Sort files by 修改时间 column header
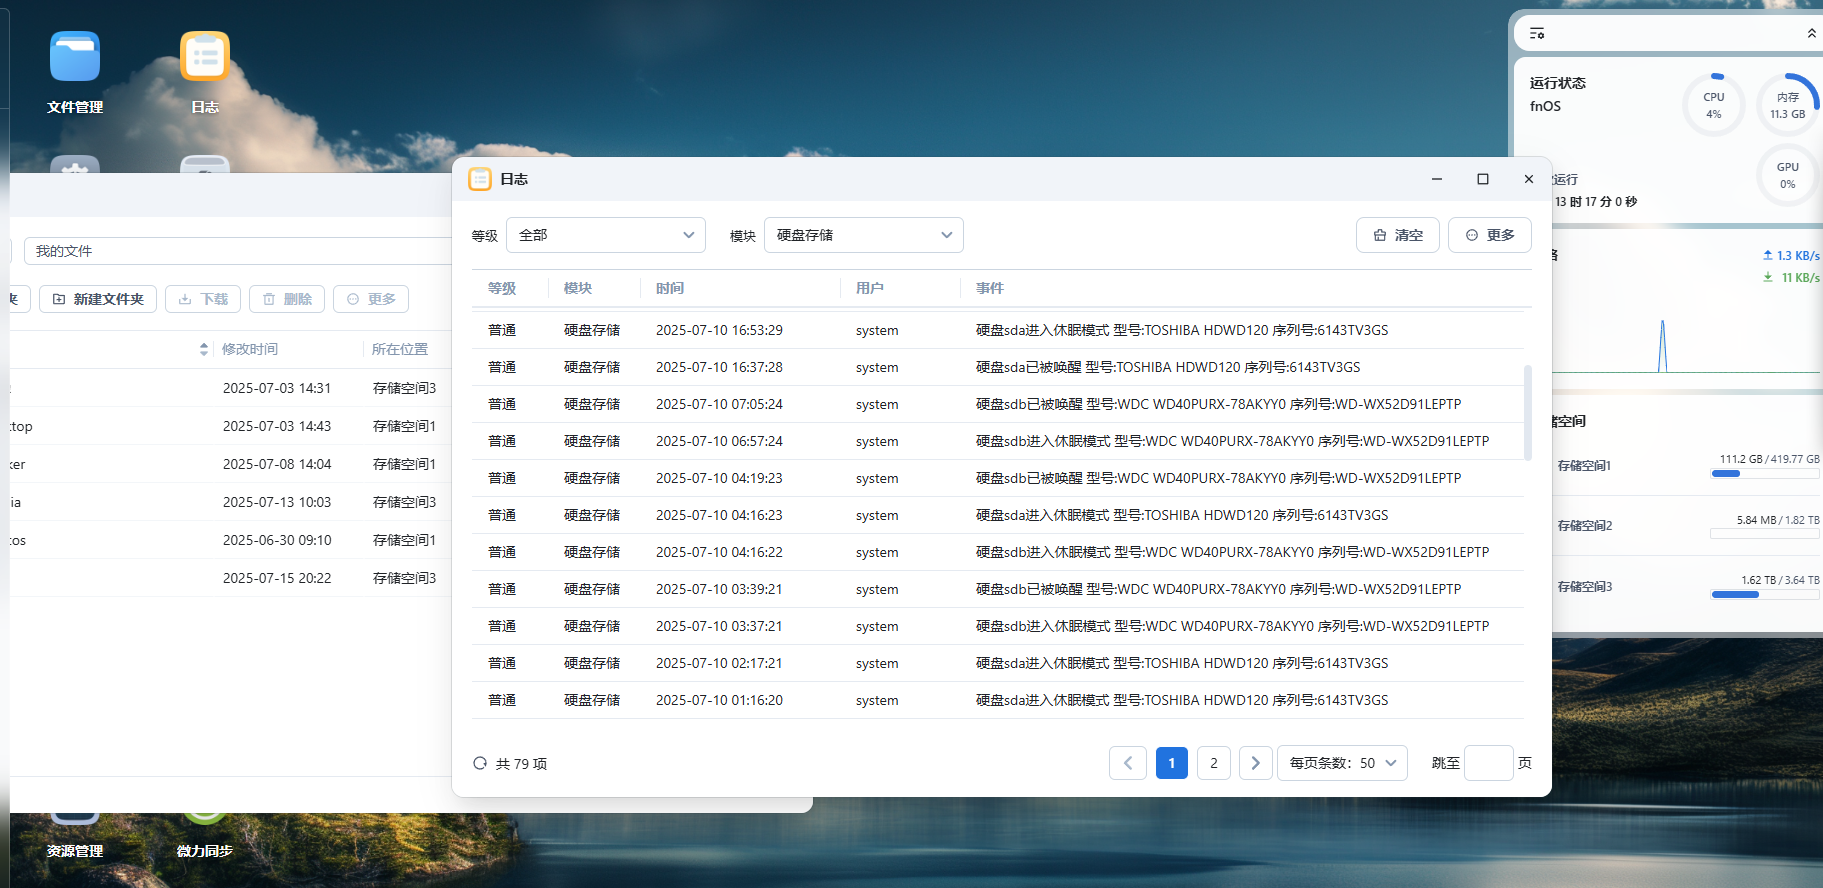The width and height of the screenshot is (1823, 888). coord(250,349)
